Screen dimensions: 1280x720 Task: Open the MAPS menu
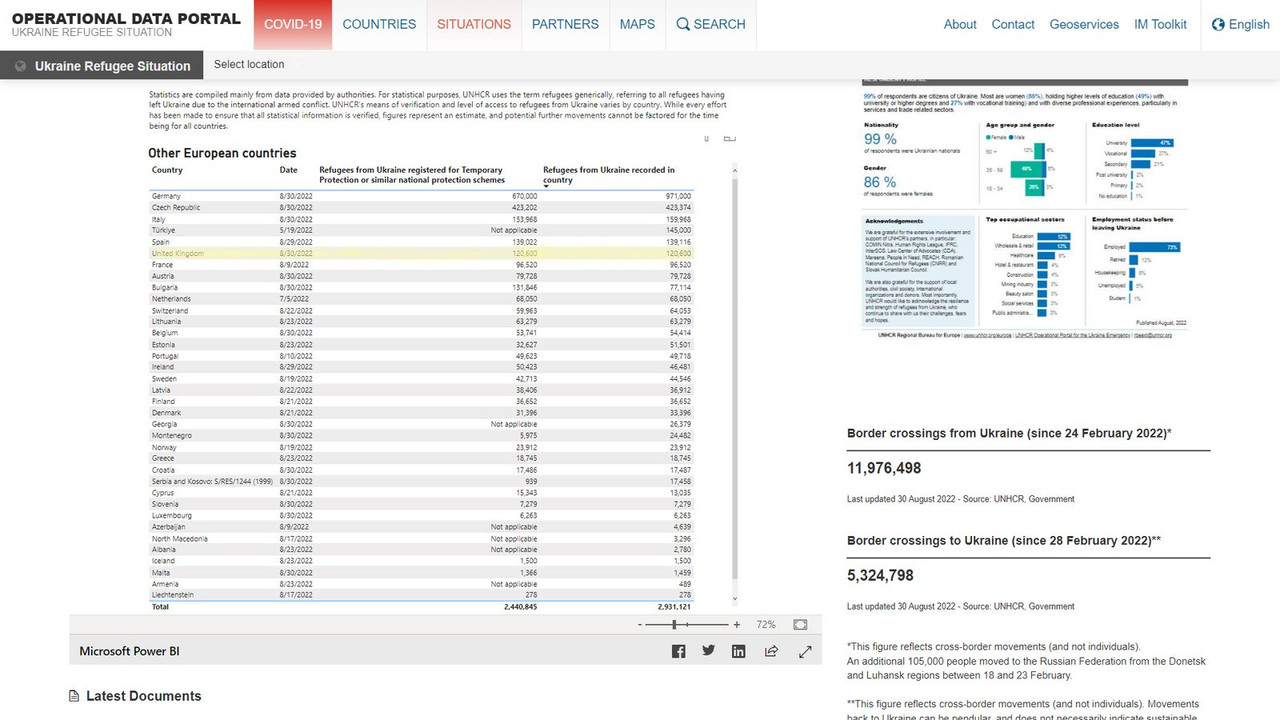click(x=637, y=24)
